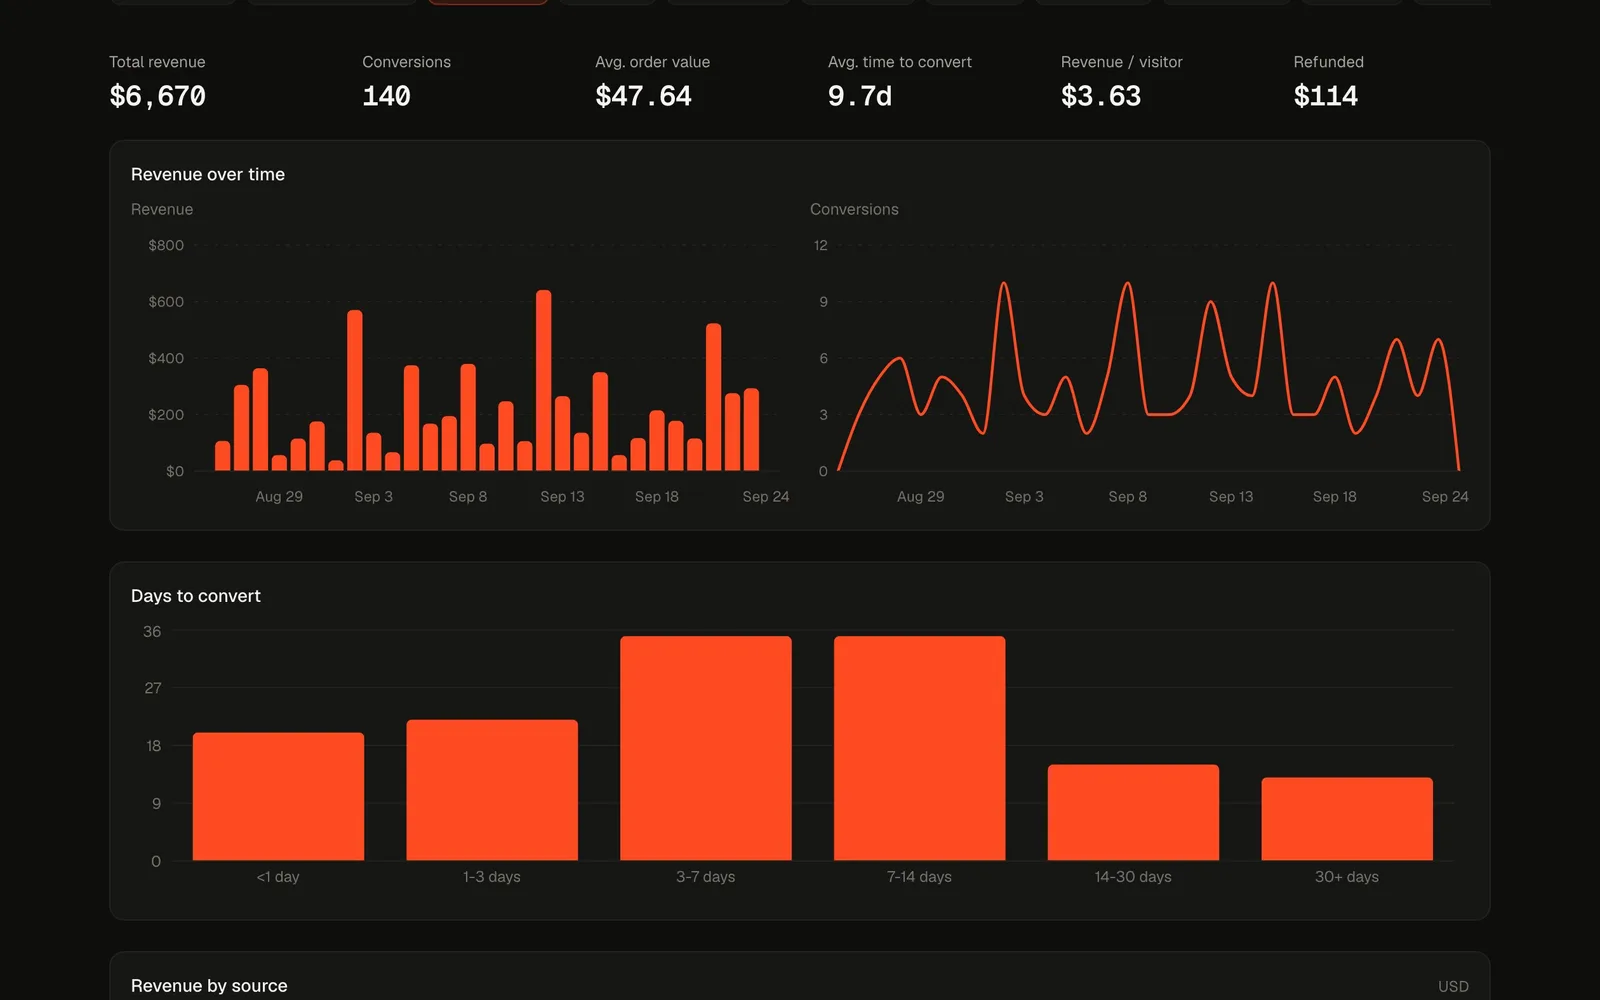Viewport: 1600px width, 1000px height.
Task: Click 'Aug 29' under the Revenue bar chart
Action: click(279, 497)
